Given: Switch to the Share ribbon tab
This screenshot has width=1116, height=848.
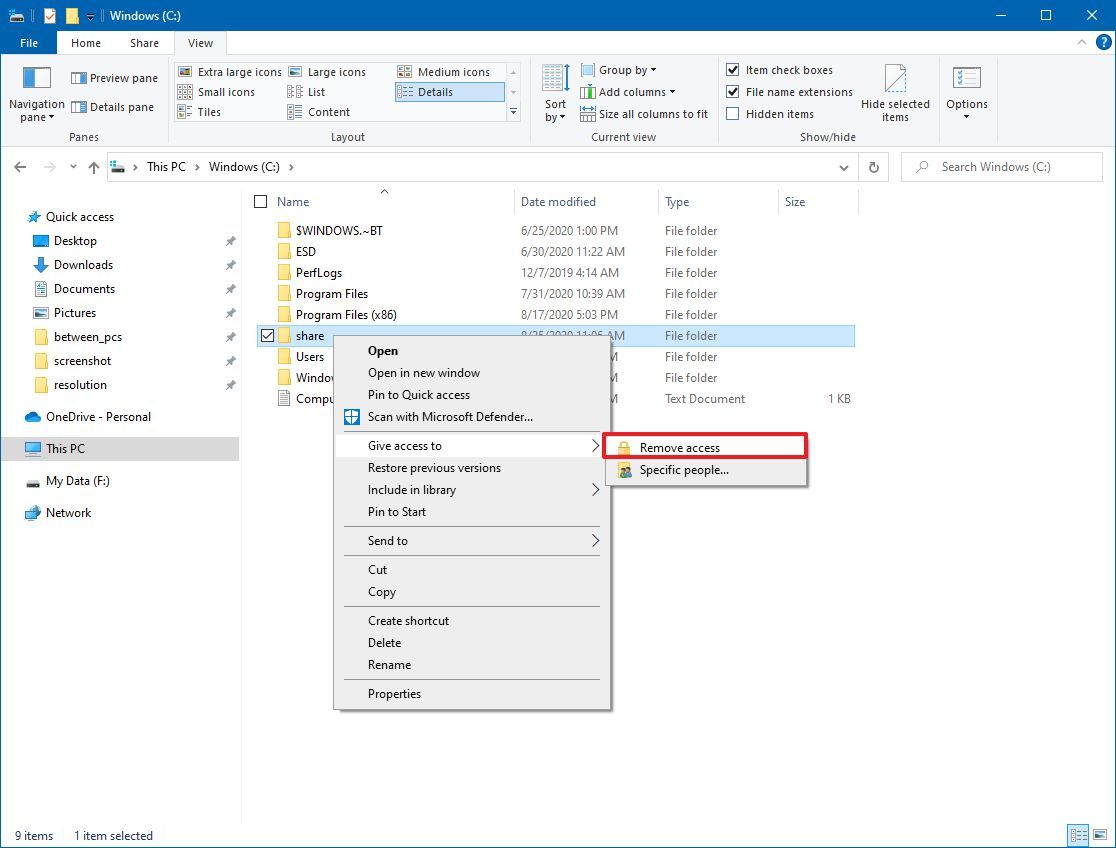Looking at the screenshot, I should click(x=144, y=43).
